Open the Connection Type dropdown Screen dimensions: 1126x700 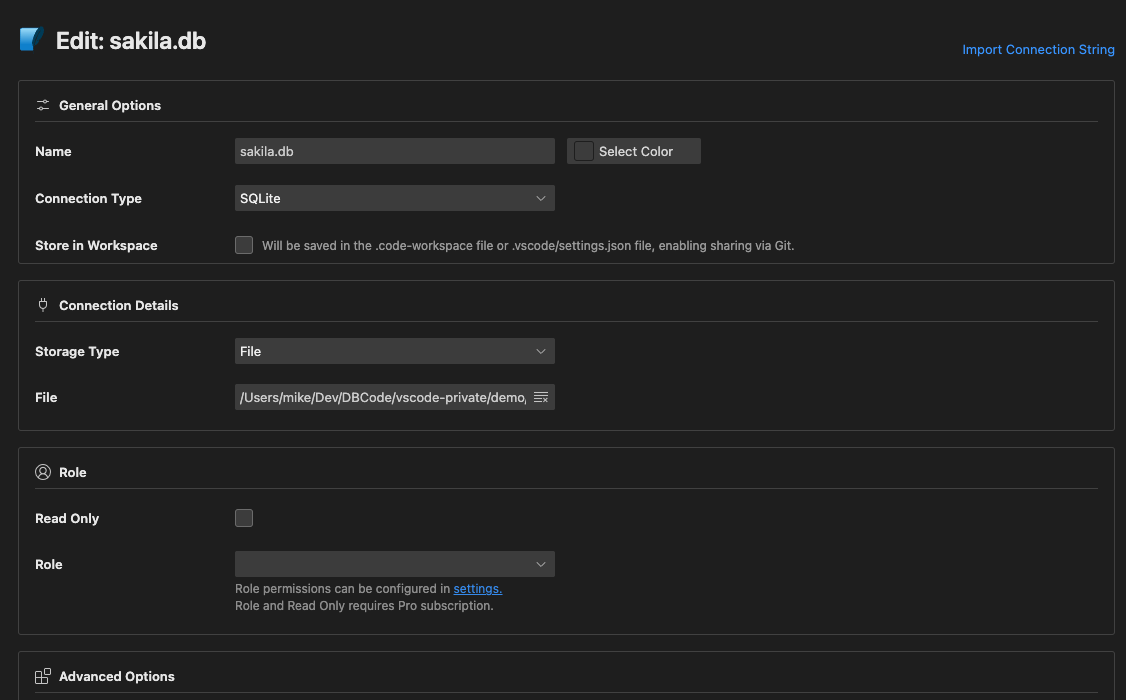(x=394, y=198)
